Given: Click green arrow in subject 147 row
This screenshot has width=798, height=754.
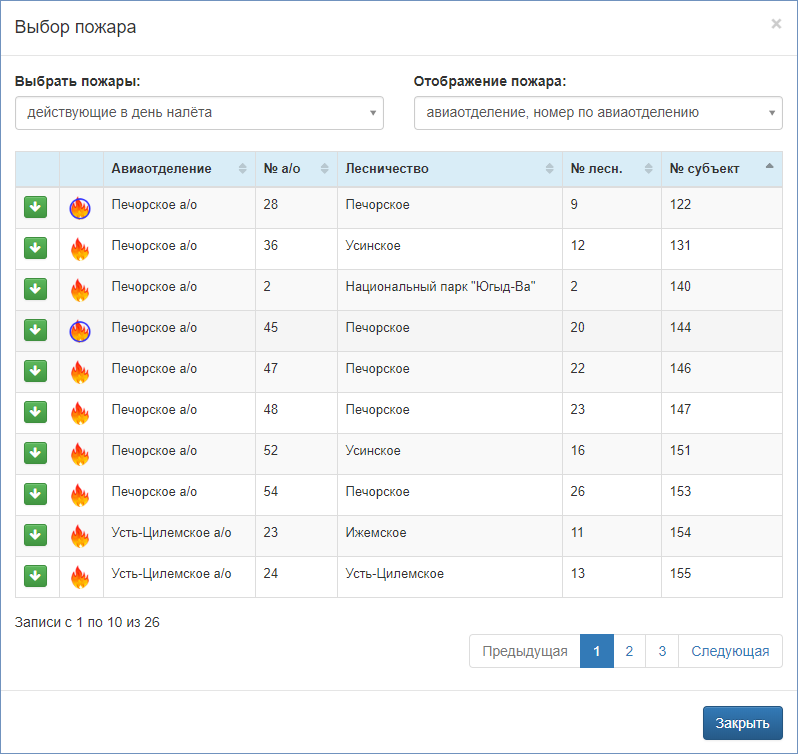Looking at the screenshot, I should 35,412.
